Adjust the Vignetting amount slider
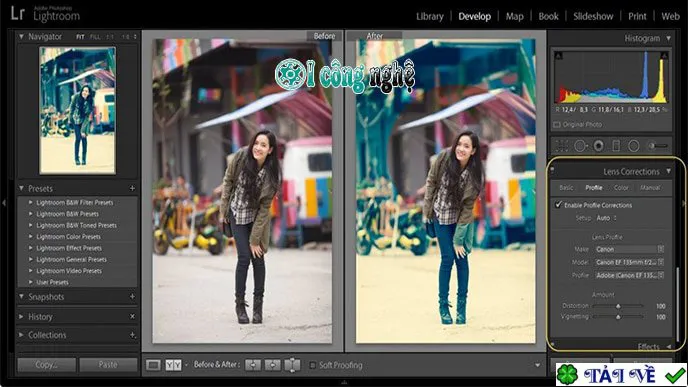The height and width of the screenshot is (387, 688). tap(617, 316)
